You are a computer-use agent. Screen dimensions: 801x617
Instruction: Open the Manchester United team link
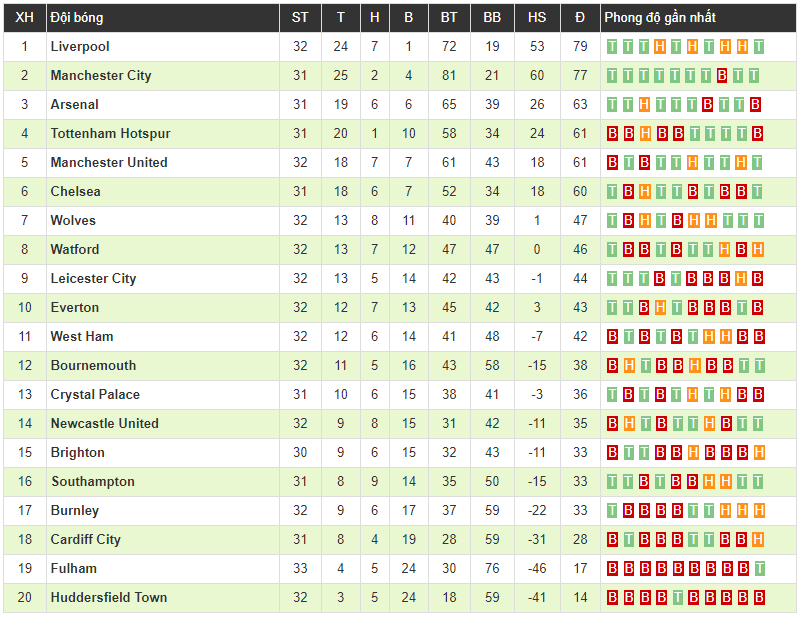coord(109,163)
